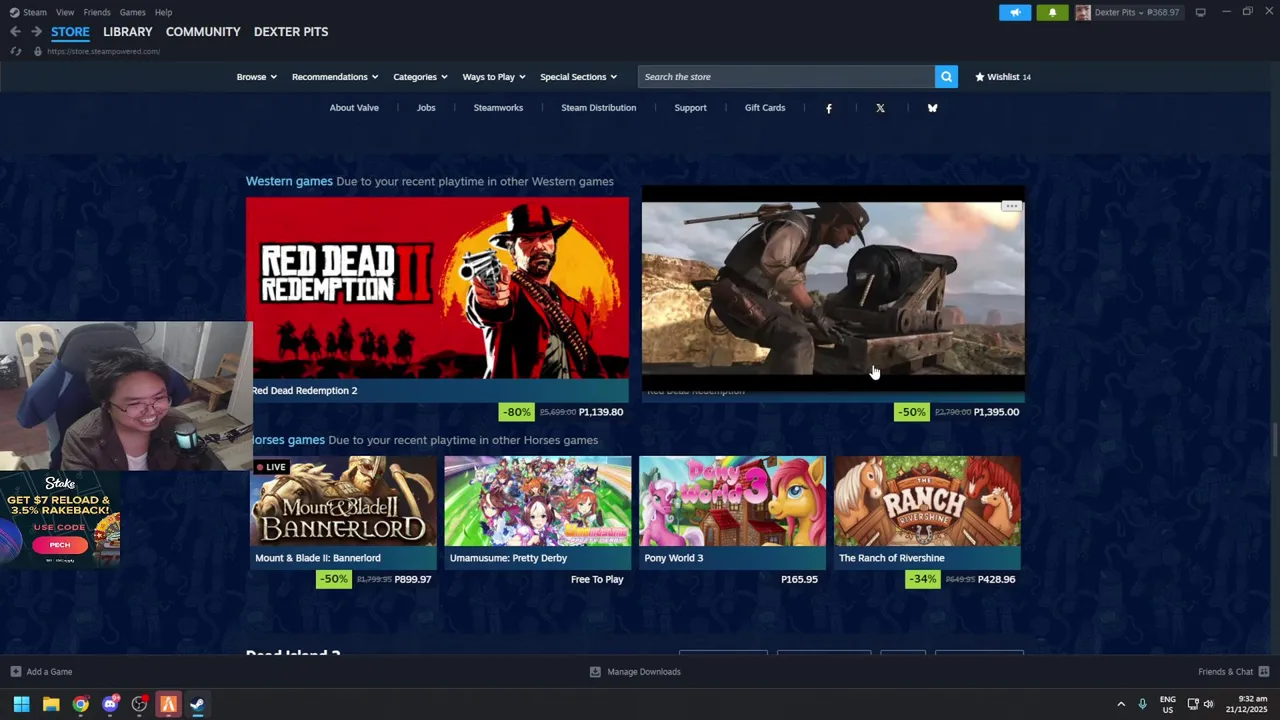Viewport: 1280px width, 720px height.
Task: Open File Explorer from the taskbar
Action: click(51, 704)
